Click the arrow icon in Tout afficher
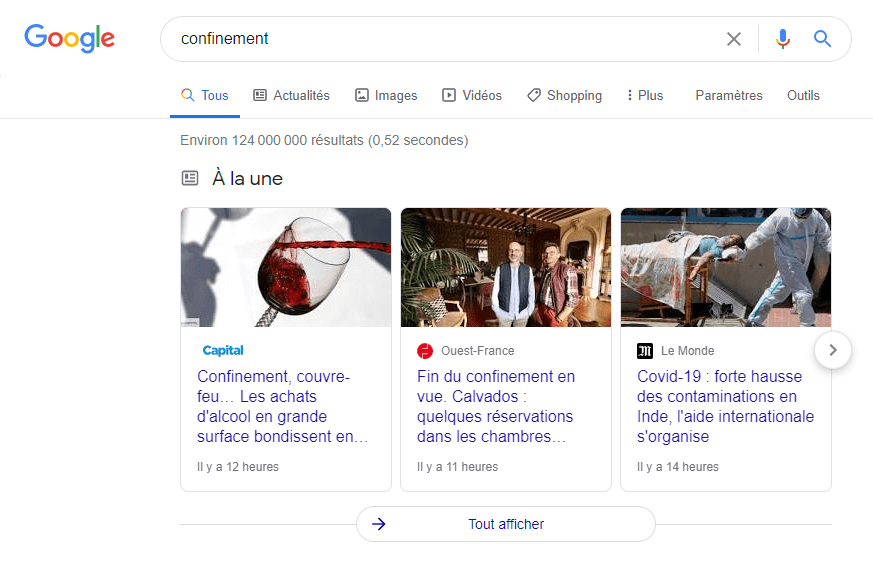The image size is (873, 562). [x=379, y=524]
